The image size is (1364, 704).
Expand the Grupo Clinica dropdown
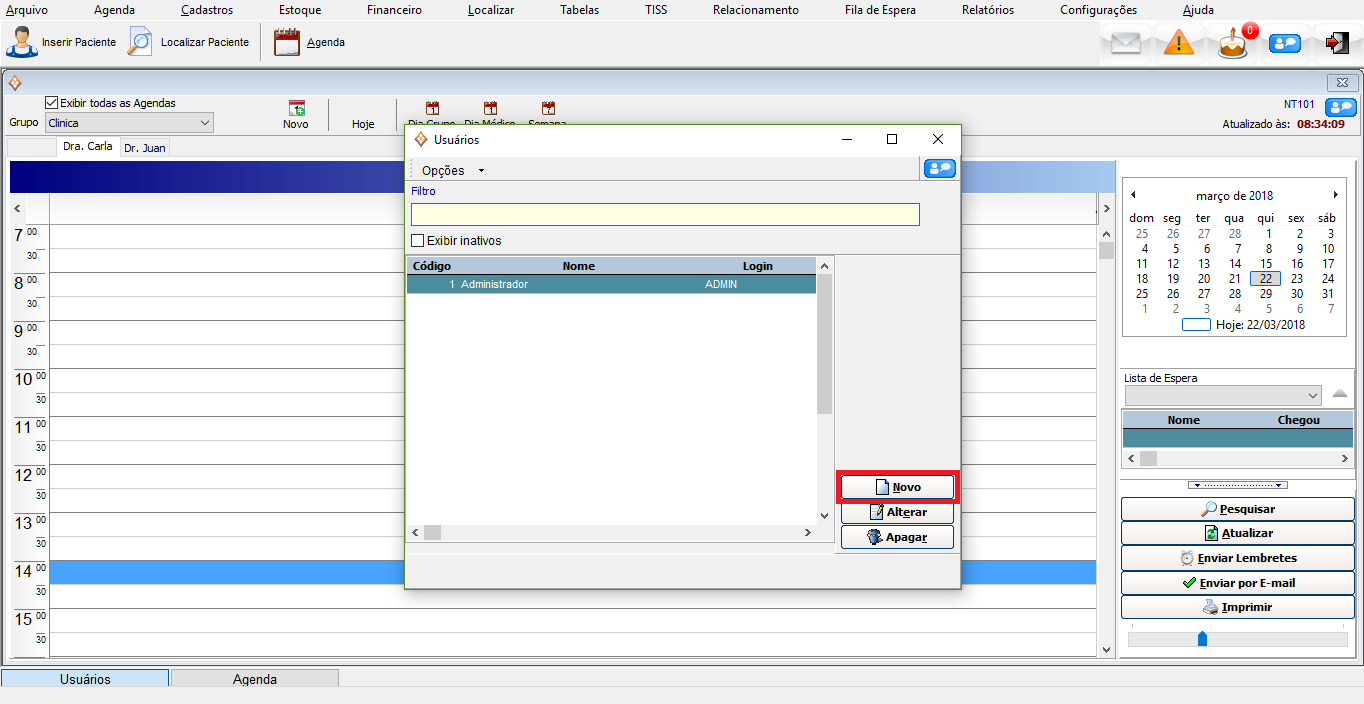pyautogui.click(x=204, y=123)
